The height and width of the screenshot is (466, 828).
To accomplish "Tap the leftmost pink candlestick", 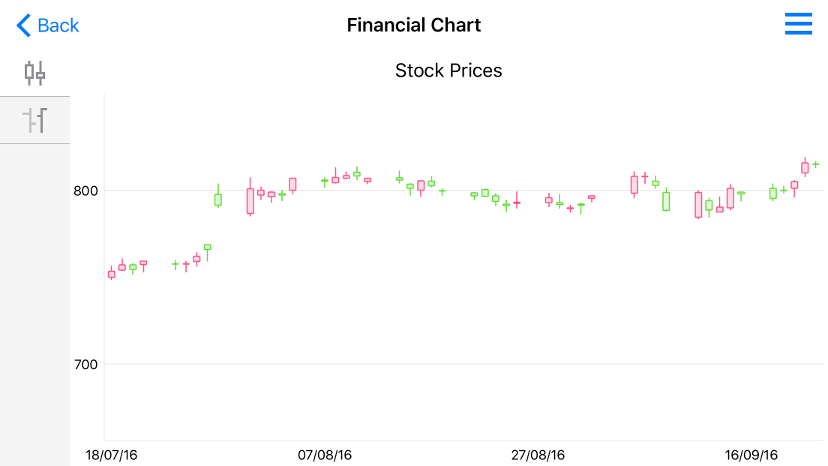I will click(x=111, y=274).
